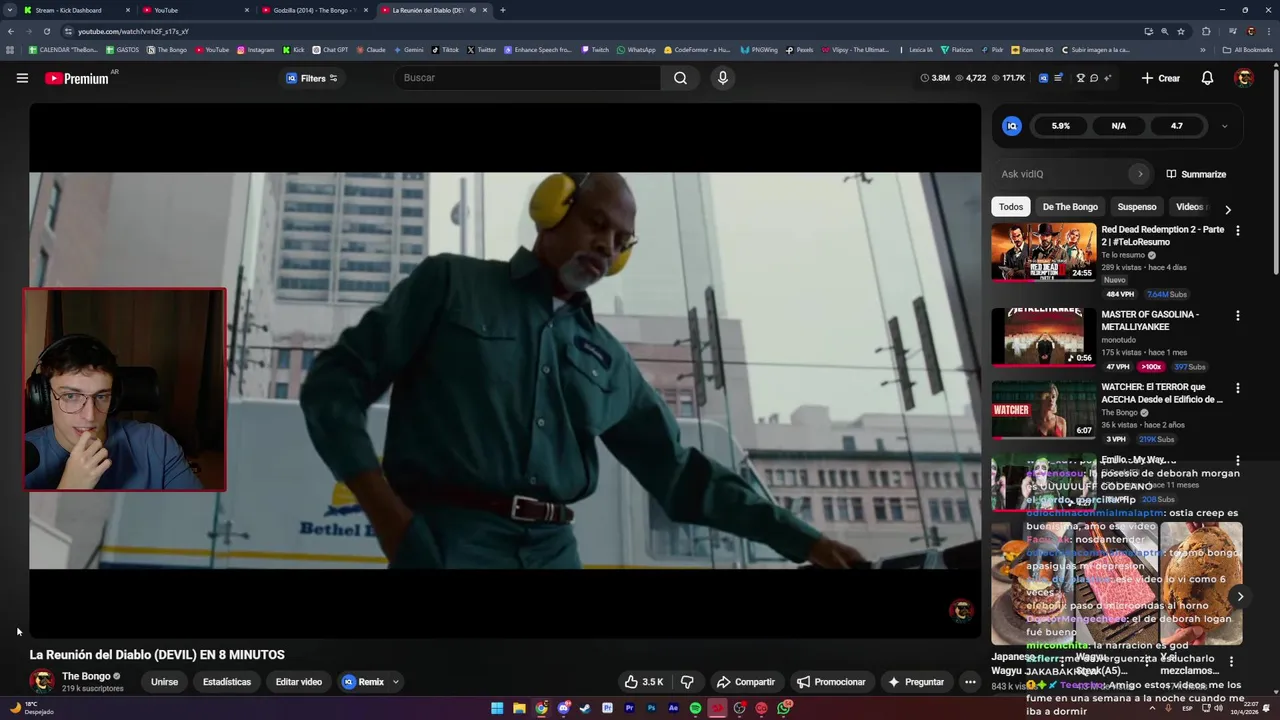Click the blue vidIQ logo in the score panel
Viewport: 1280px width, 720px height.
click(1012, 126)
